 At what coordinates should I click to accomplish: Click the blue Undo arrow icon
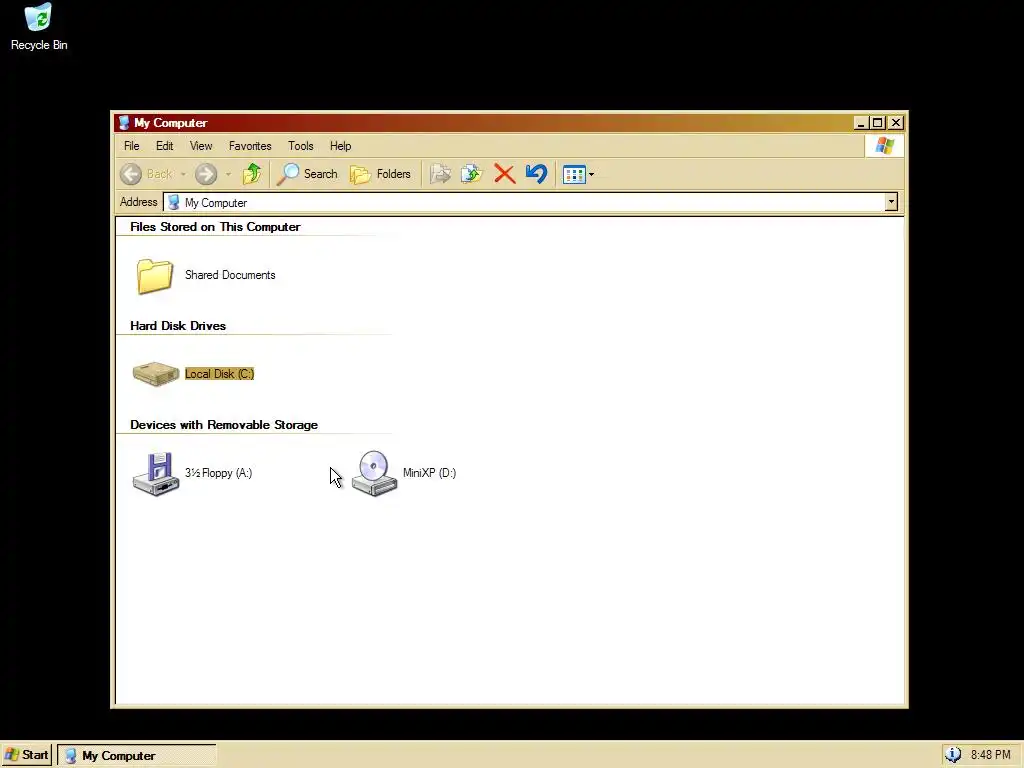pyautogui.click(x=536, y=174)
